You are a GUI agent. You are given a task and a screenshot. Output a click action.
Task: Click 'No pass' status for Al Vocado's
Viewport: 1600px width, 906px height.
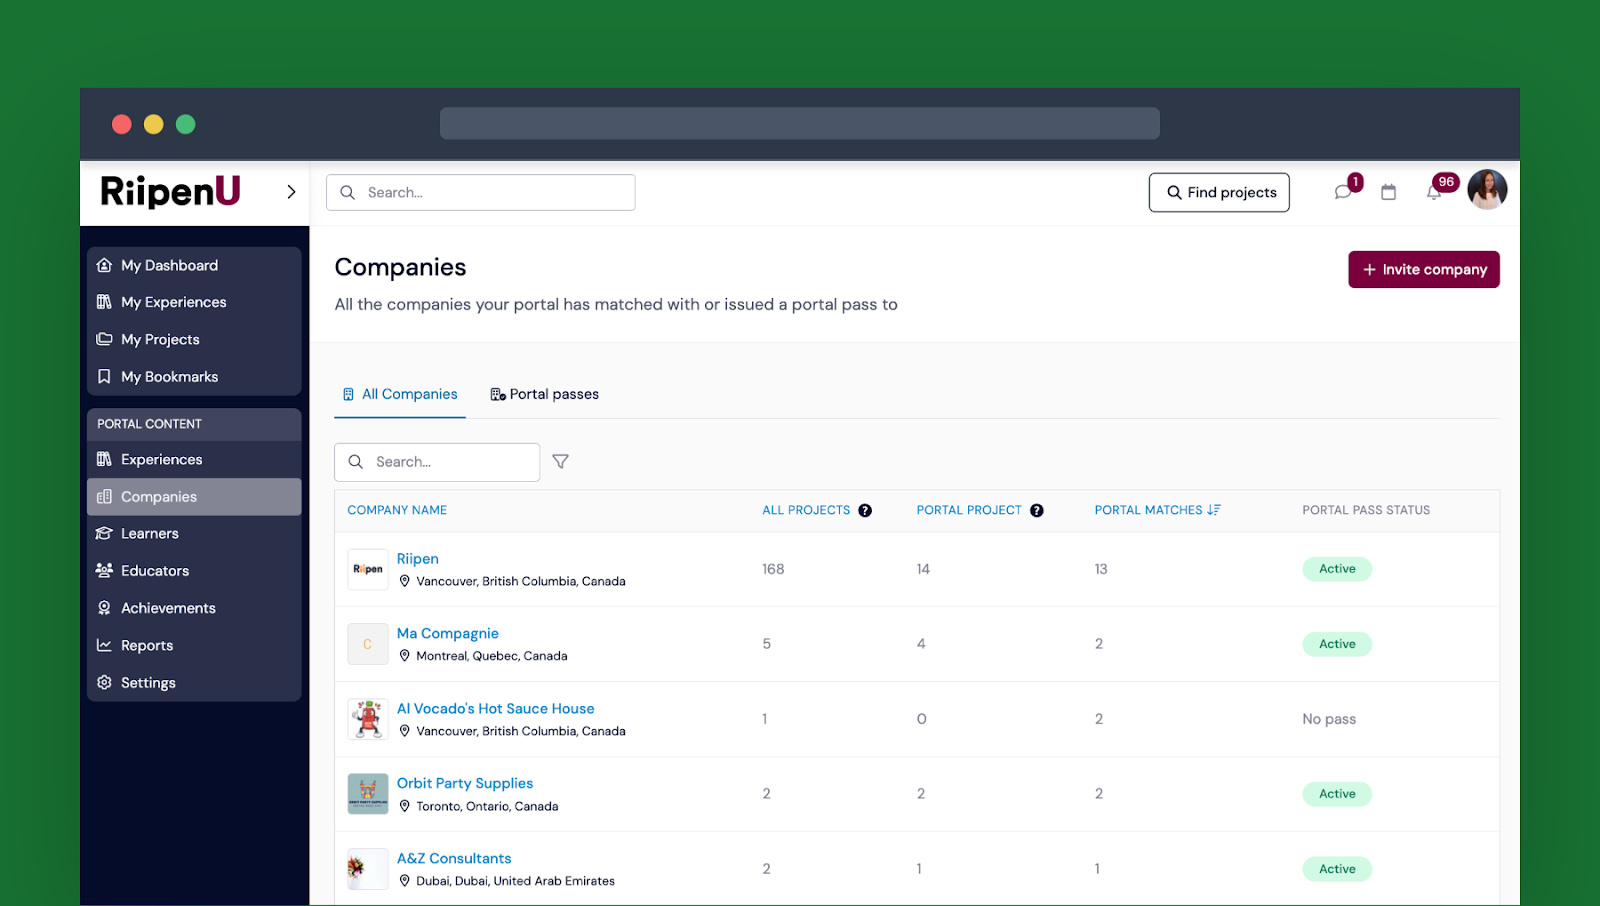click(1329, 719)
